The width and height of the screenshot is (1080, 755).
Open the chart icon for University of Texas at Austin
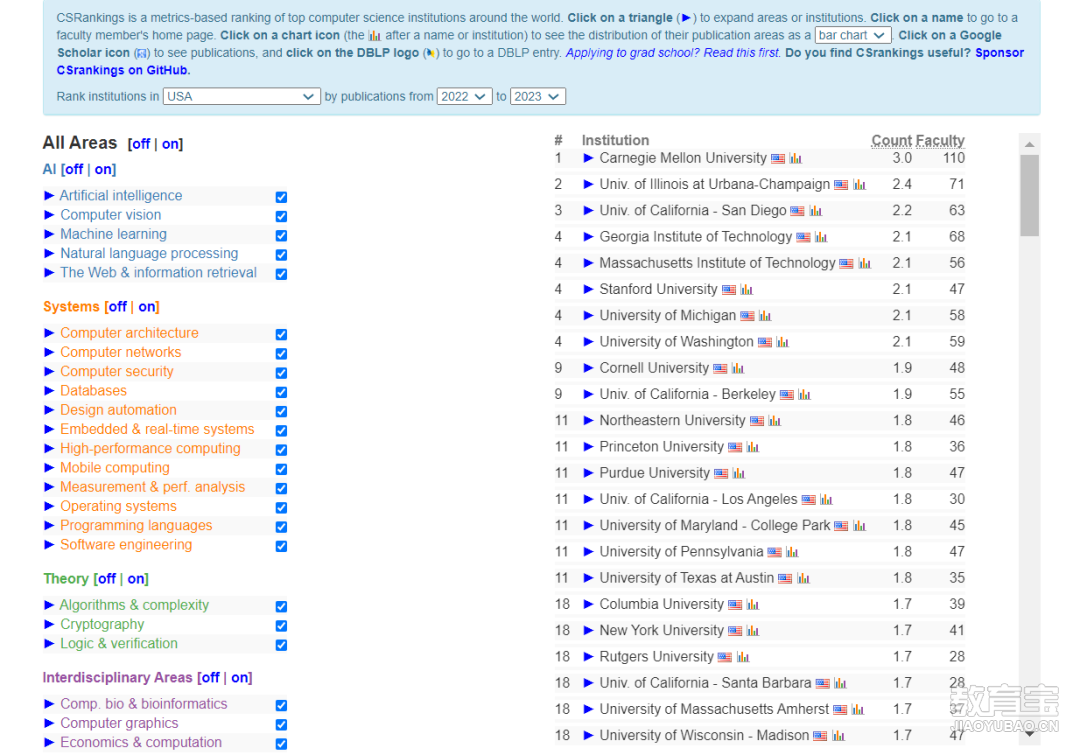point(803,578)
